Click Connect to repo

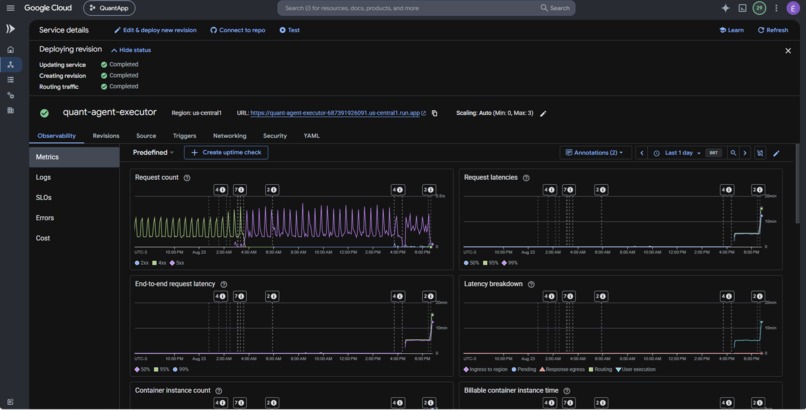(237, 30)
